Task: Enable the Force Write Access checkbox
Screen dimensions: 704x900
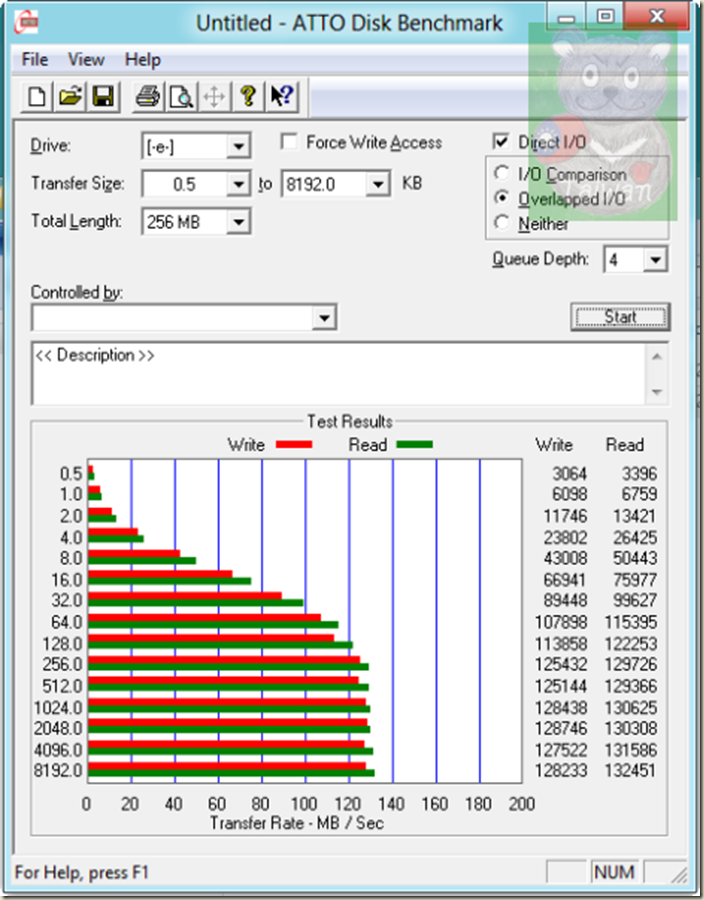Action: [x=289, y=142]
